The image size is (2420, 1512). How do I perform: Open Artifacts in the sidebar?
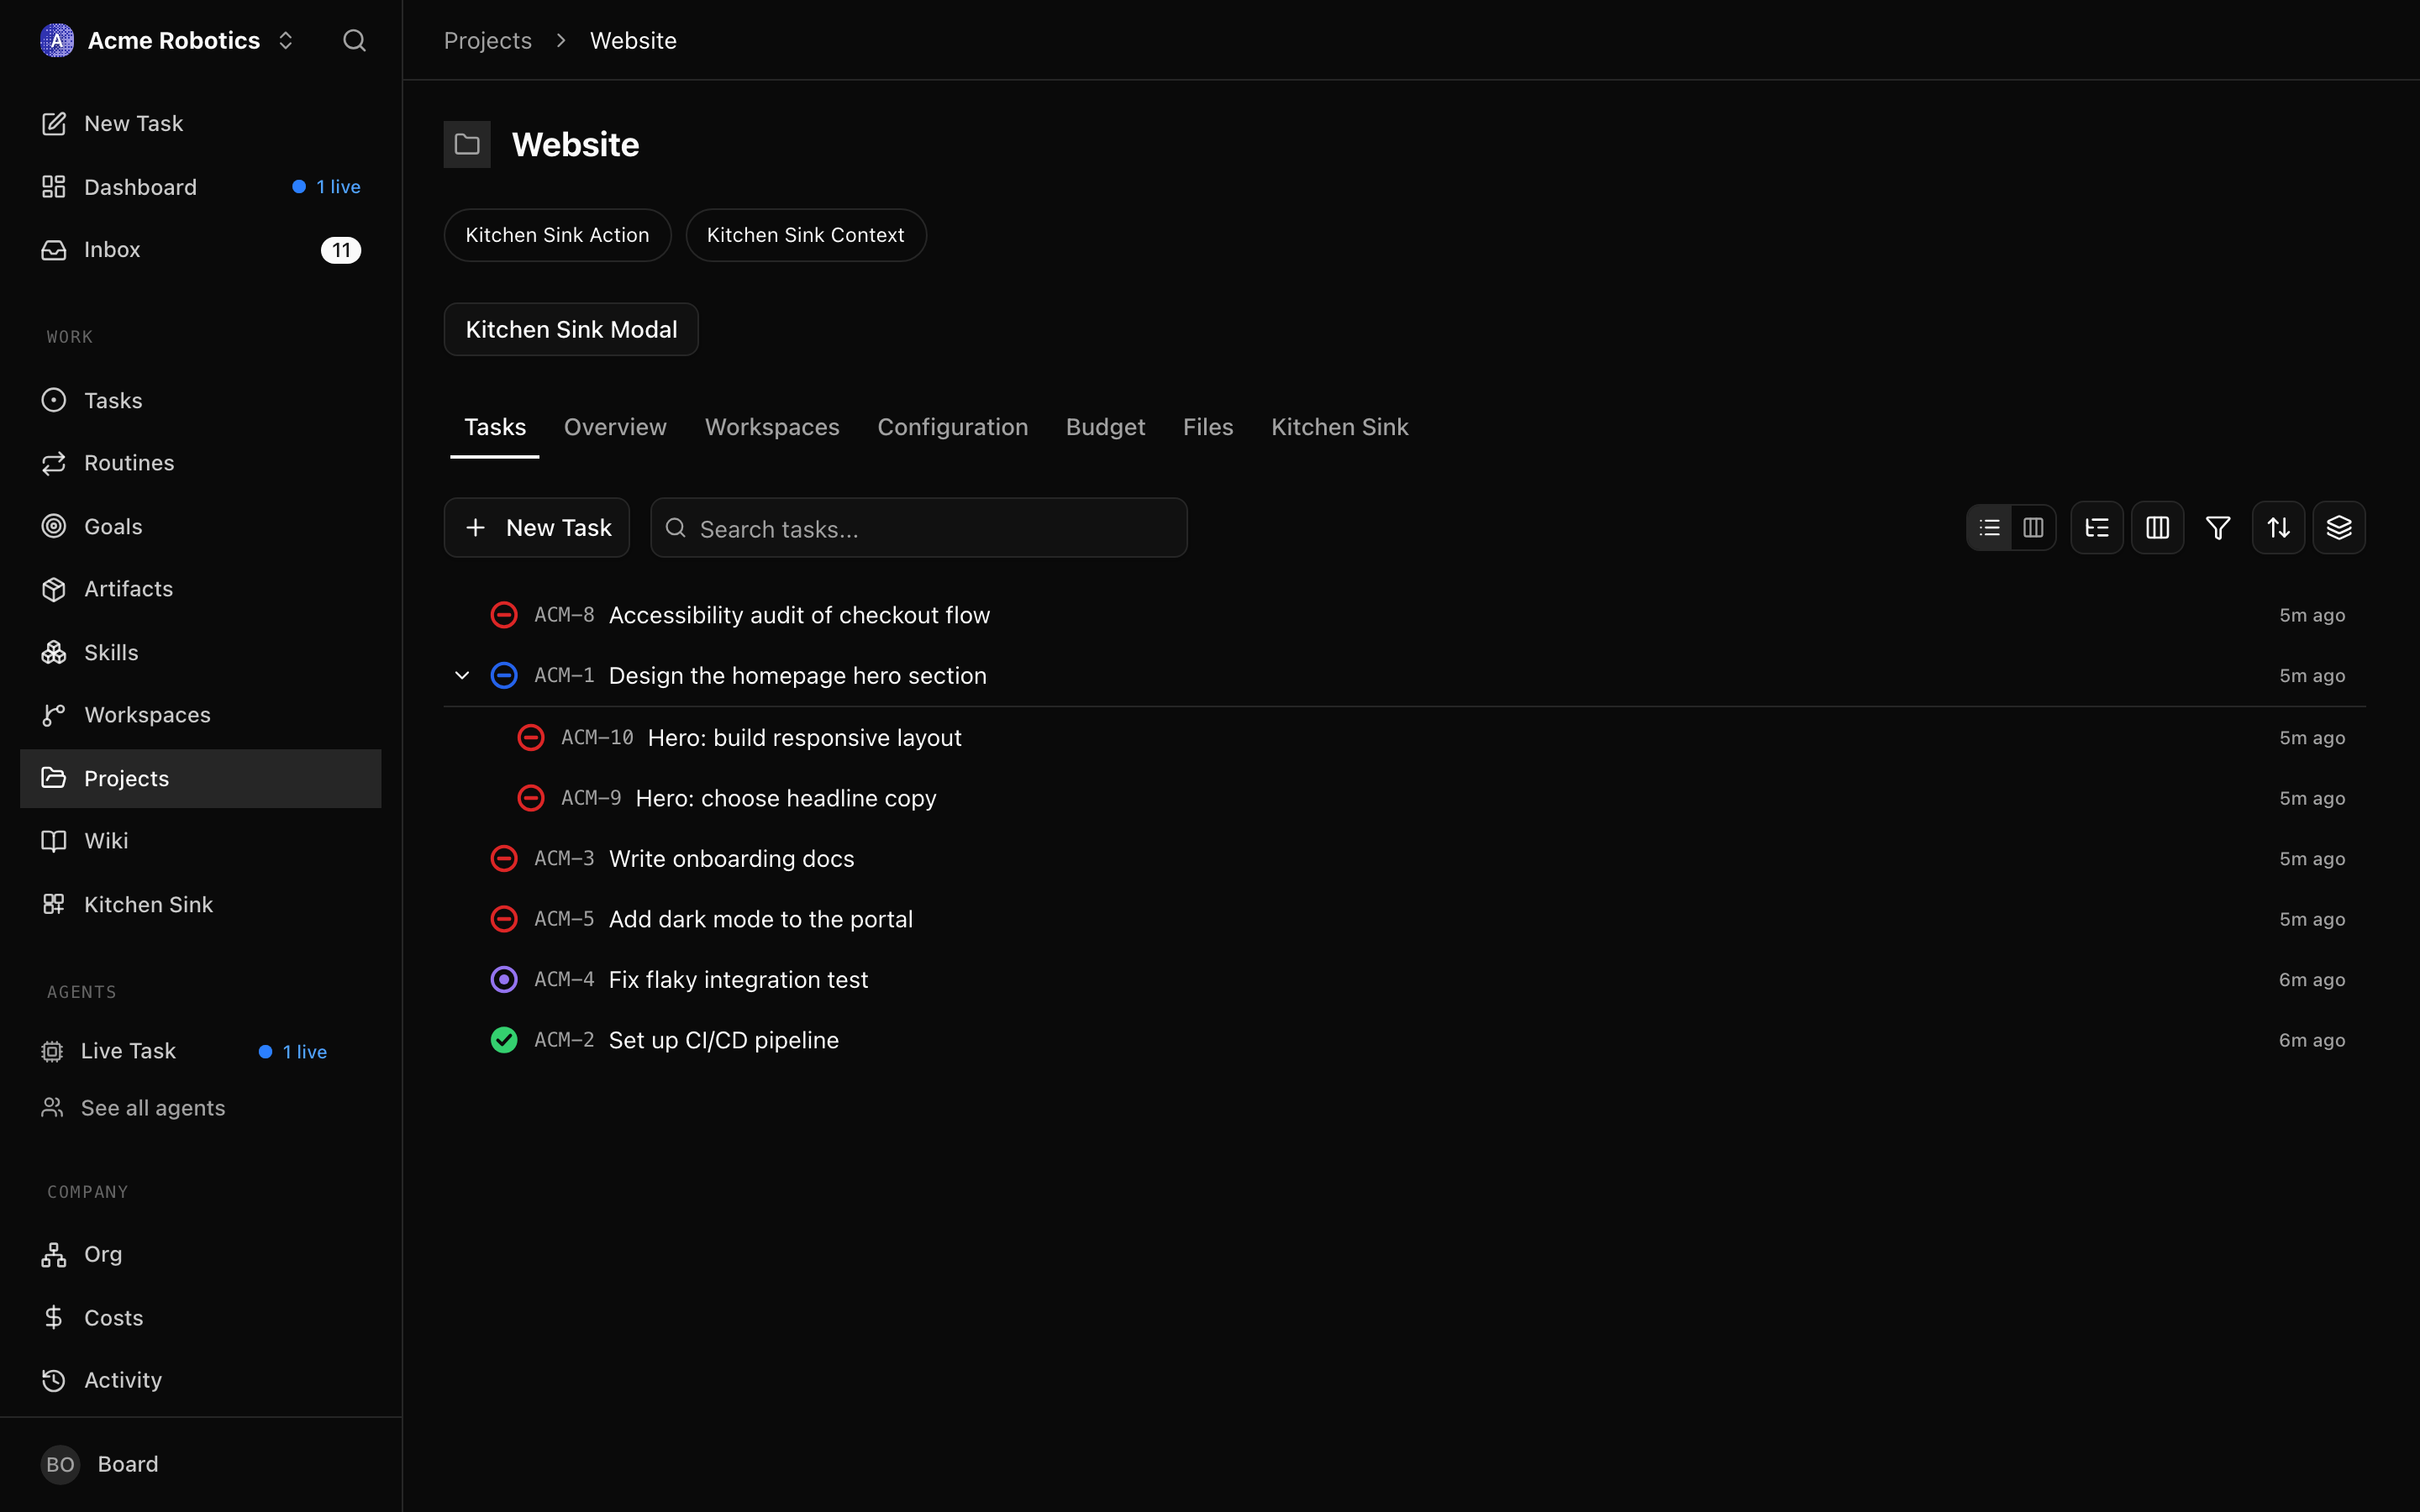(200, 589)
